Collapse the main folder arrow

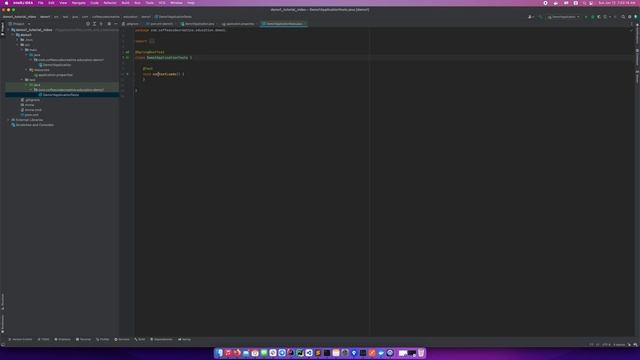click(x=22, y=50)
